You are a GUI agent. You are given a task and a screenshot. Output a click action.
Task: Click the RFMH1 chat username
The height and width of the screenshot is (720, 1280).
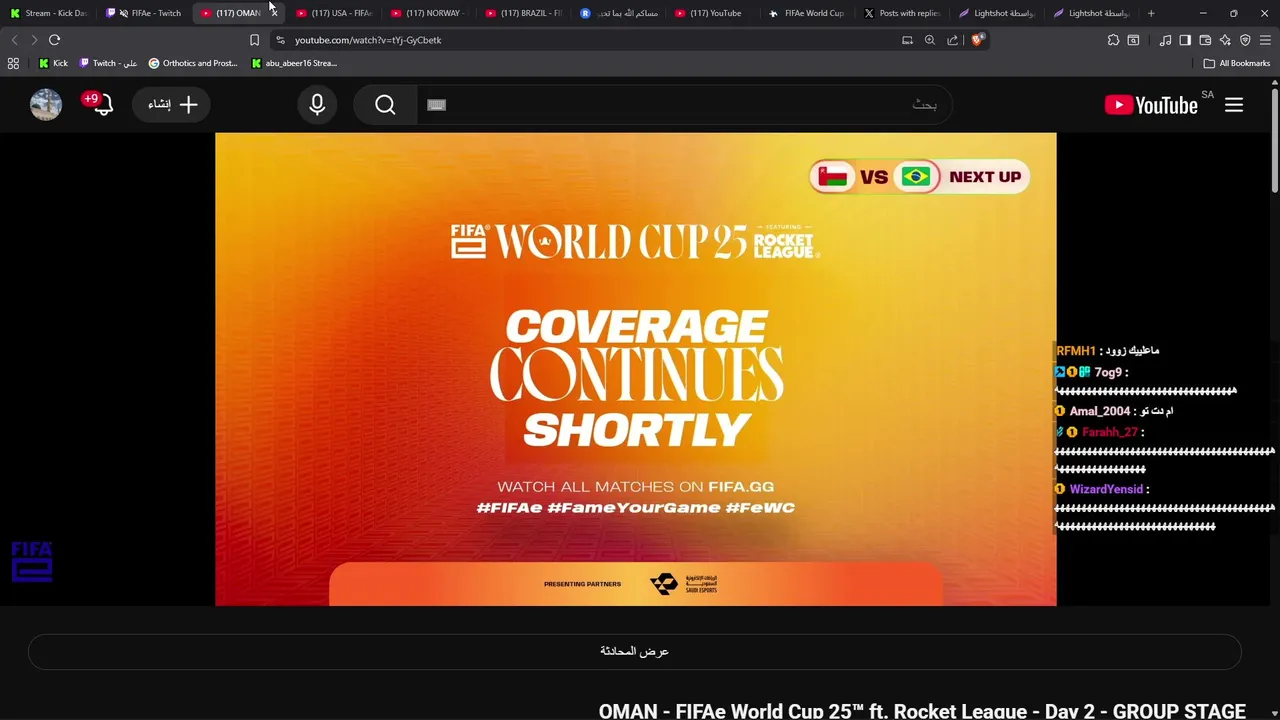coord(1077,351)
